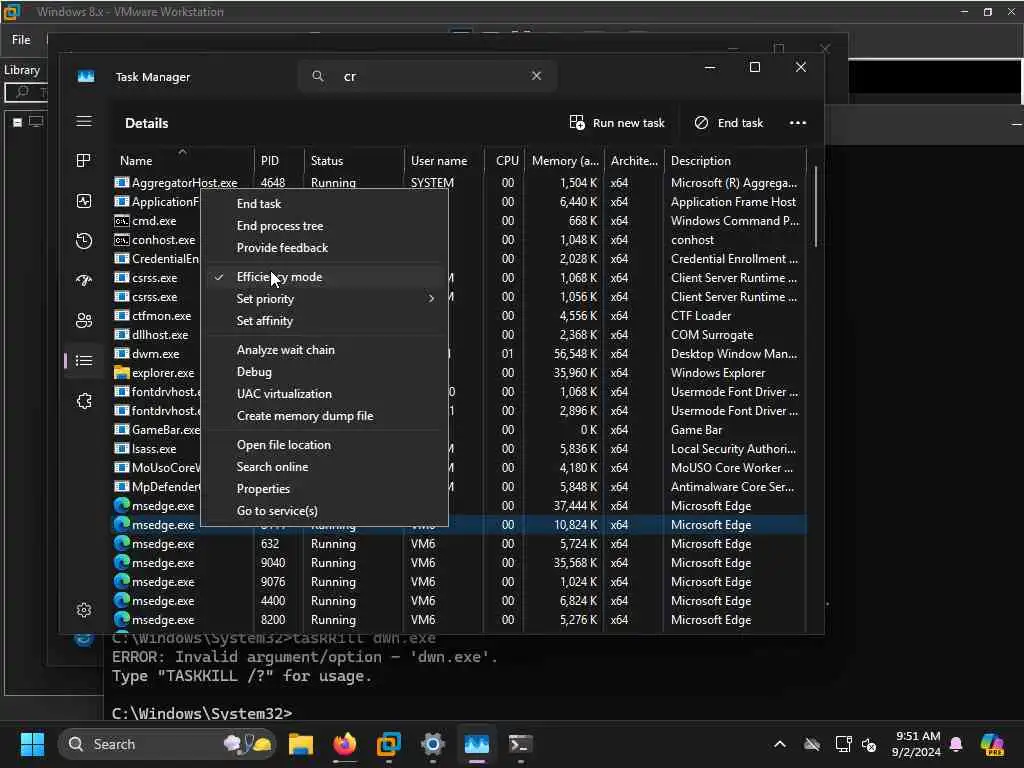The height and width of the screenshot is (768, 1024).
Task: Click the search magnifier icon in Task Manager
Action: pyautogui.click(x=318, y=76)
